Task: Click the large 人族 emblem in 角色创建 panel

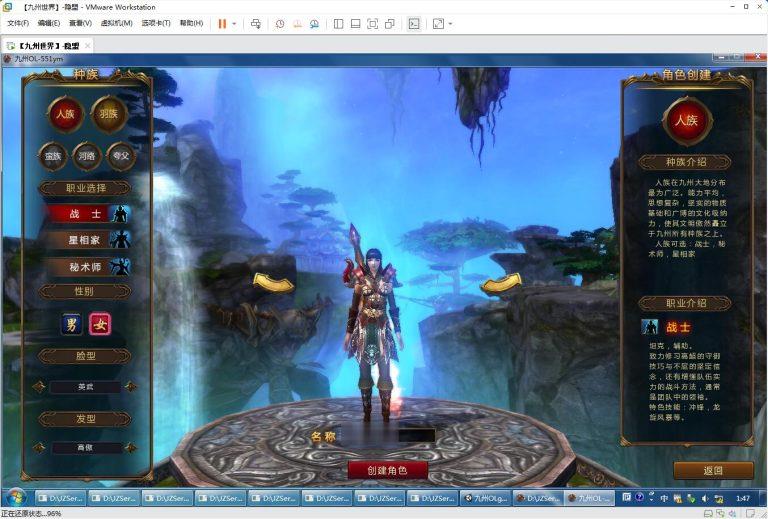Action: point(687,120)
